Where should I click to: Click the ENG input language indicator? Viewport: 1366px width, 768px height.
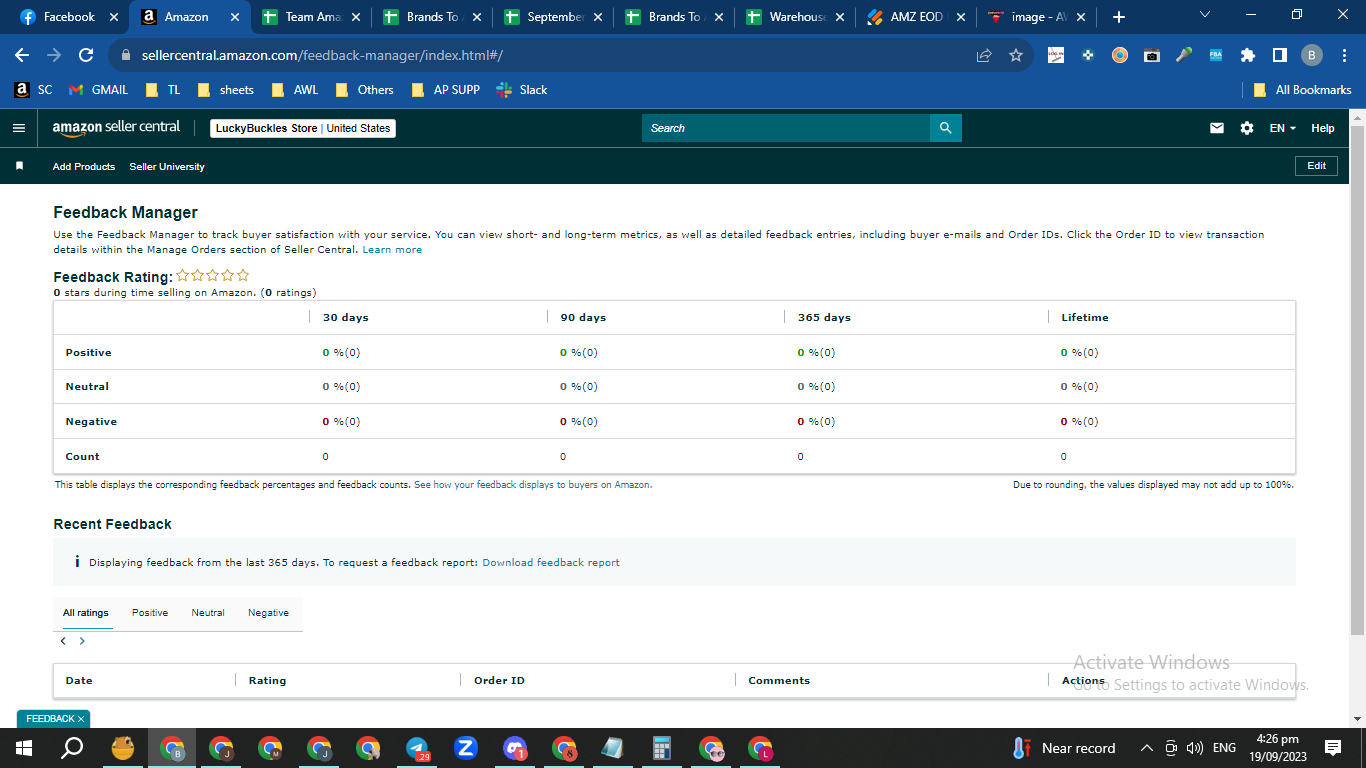tap(1224, 748)
